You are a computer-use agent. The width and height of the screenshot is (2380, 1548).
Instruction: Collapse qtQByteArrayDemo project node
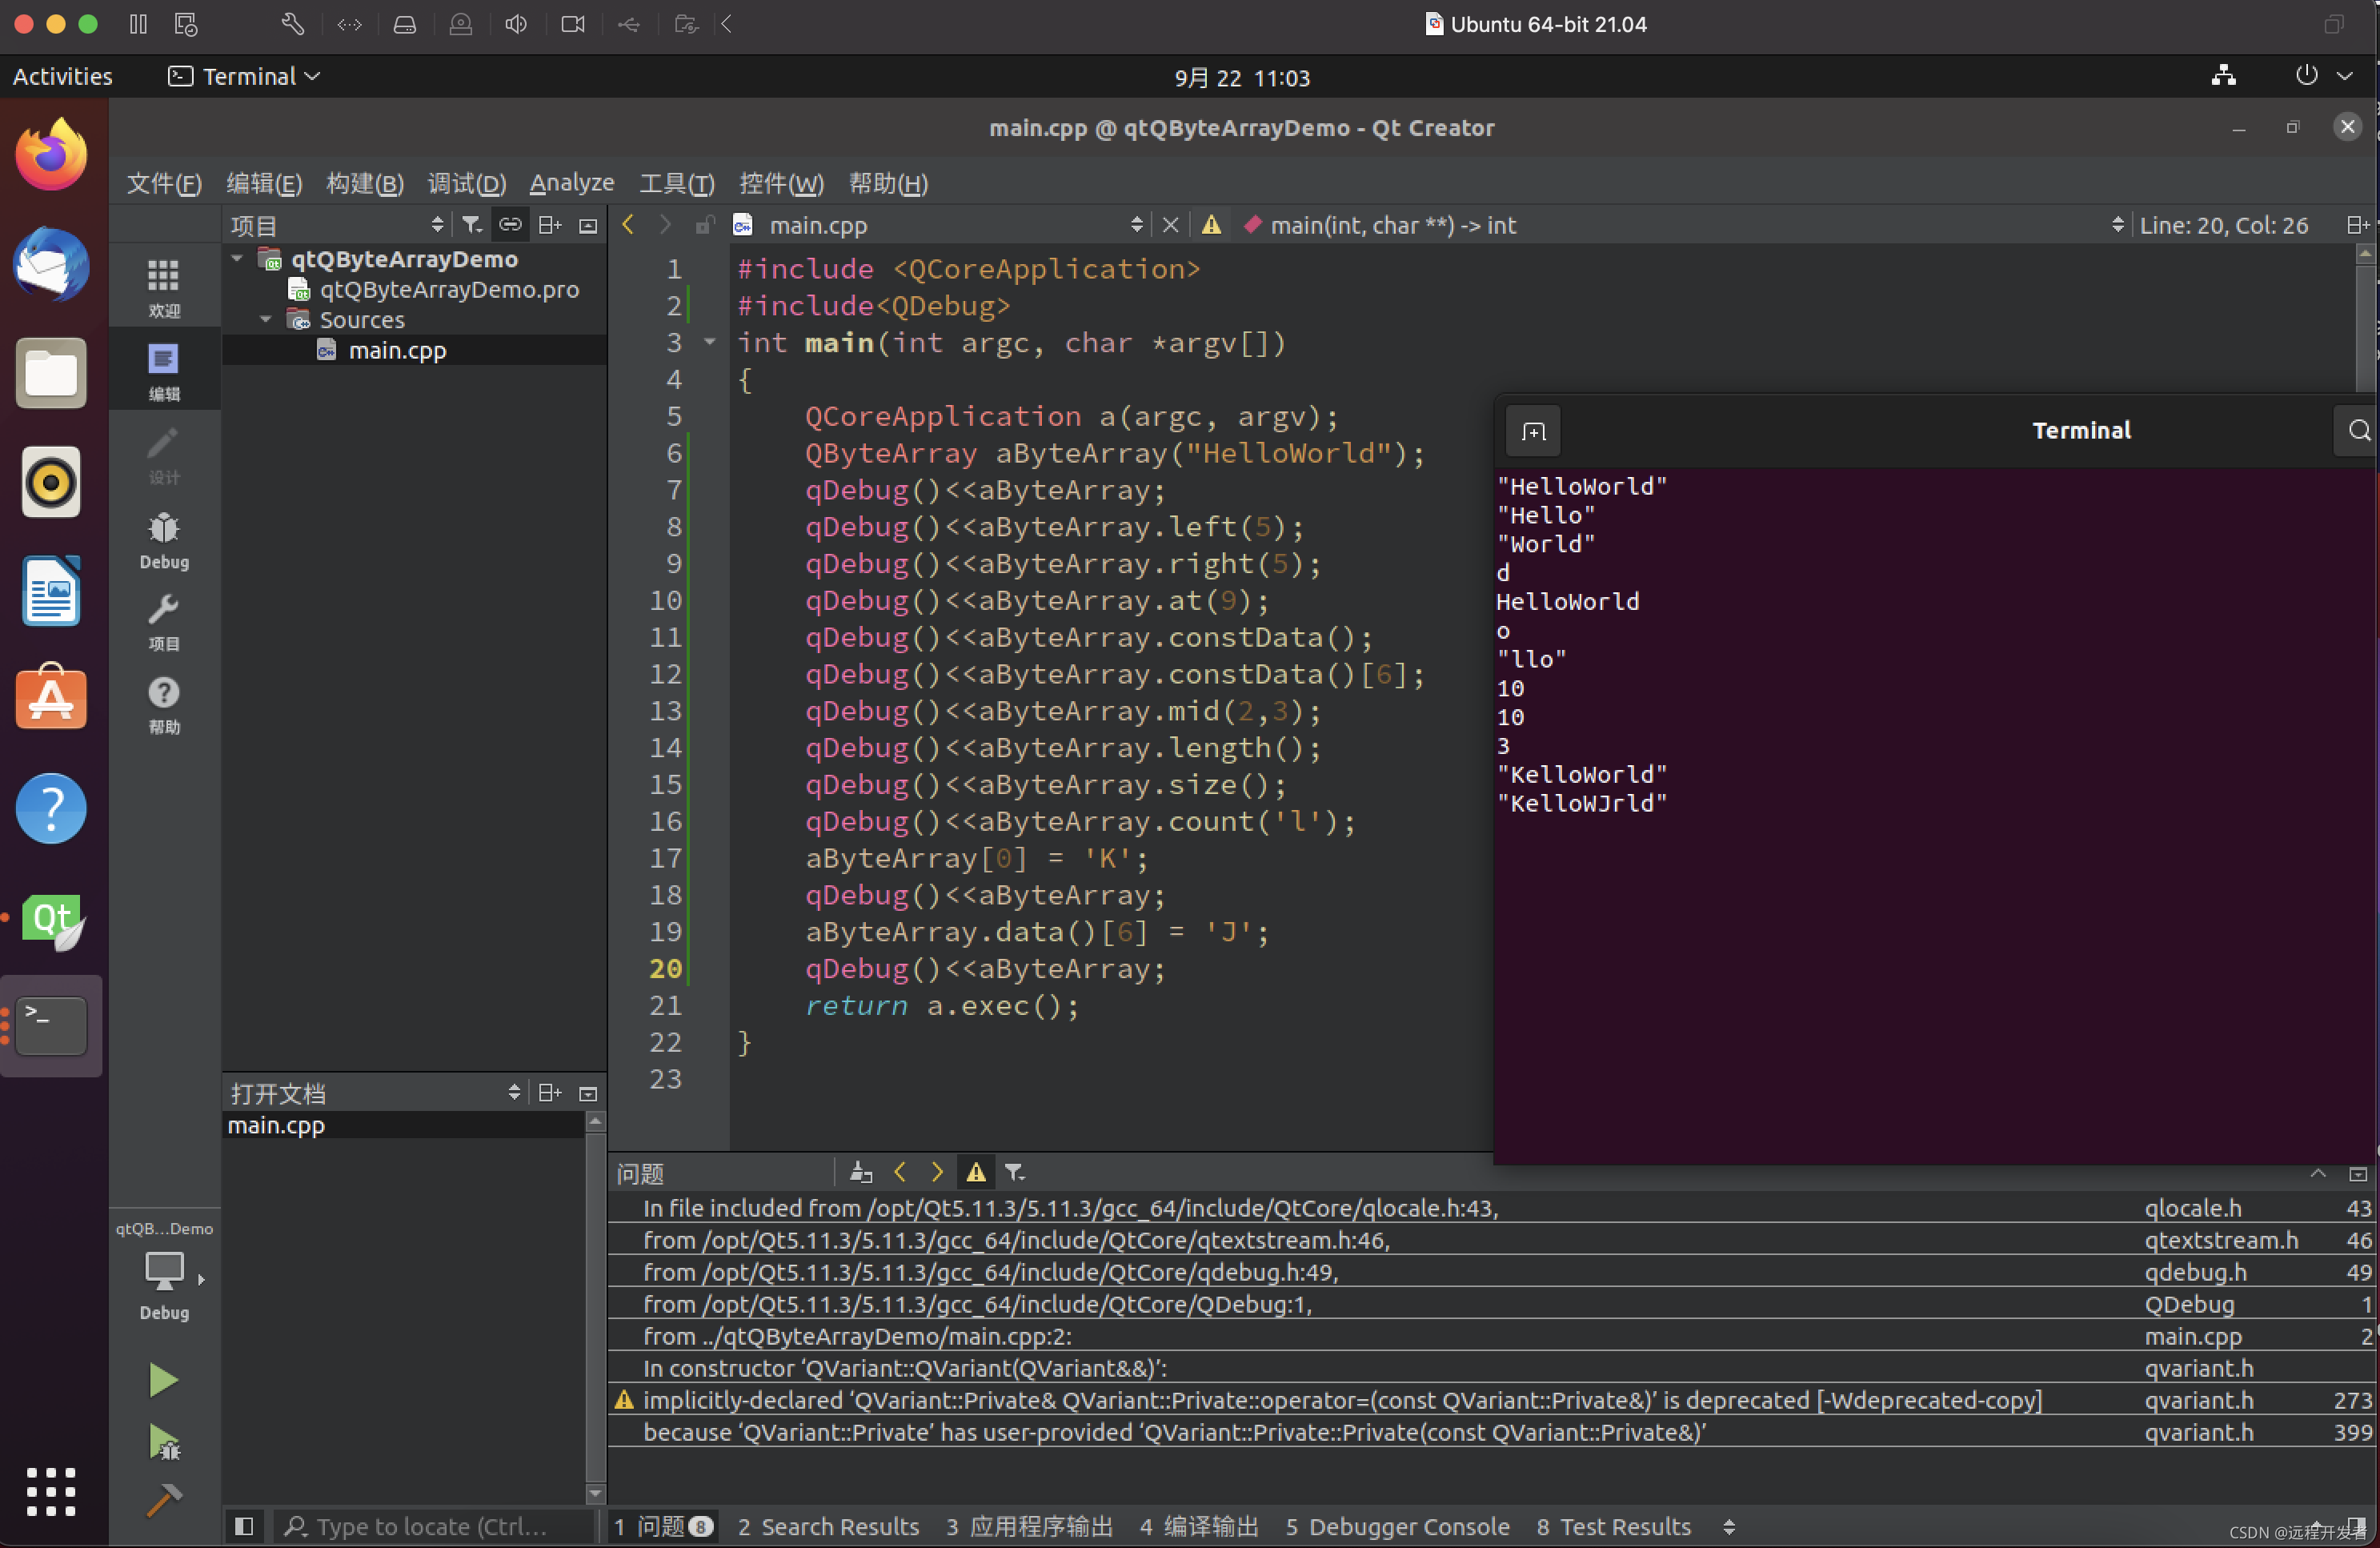[238, 259]
